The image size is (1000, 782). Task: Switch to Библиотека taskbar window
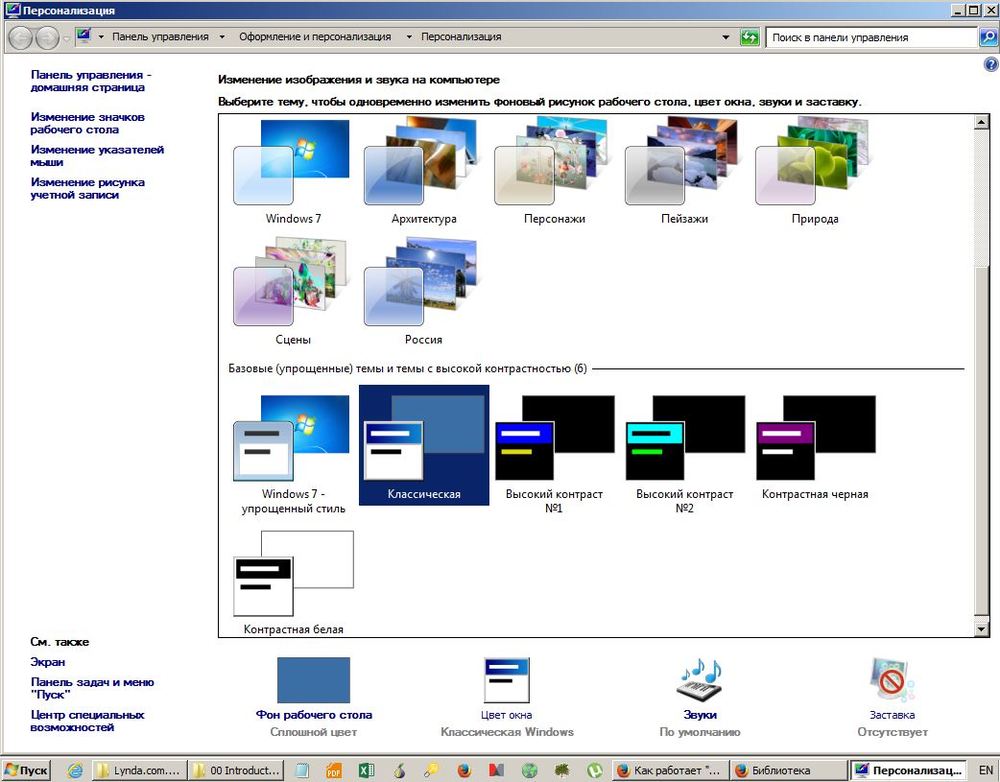pyautogui.click(x=787, y=770)
